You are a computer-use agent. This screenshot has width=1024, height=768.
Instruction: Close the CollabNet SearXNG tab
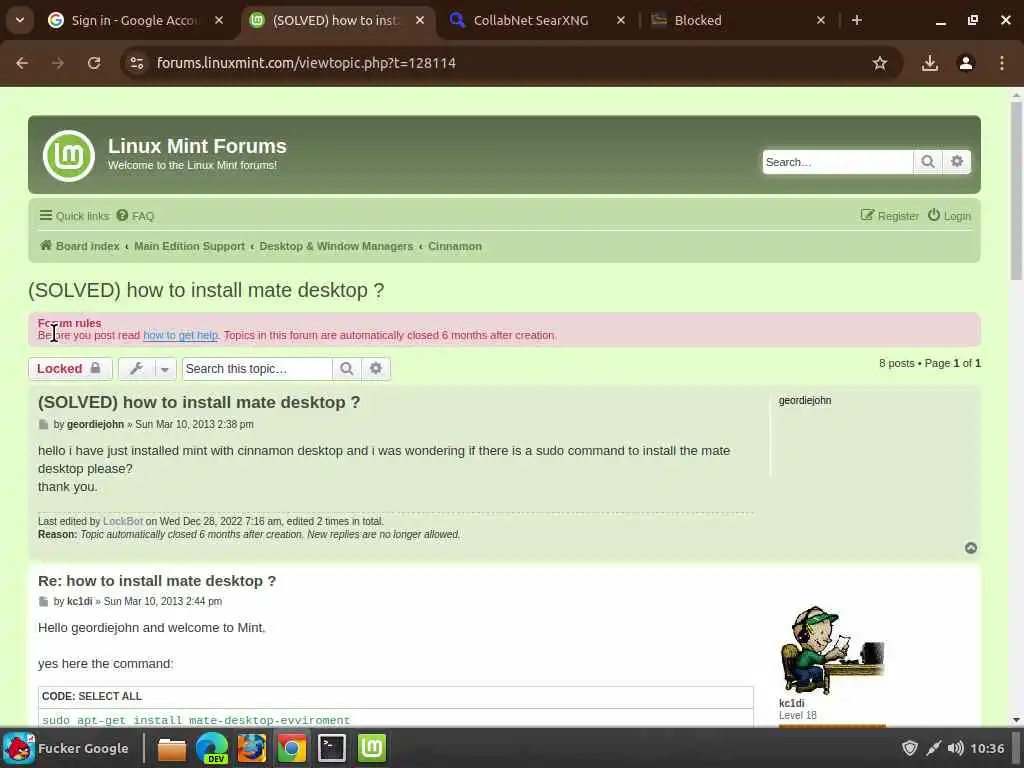point(621,20)
